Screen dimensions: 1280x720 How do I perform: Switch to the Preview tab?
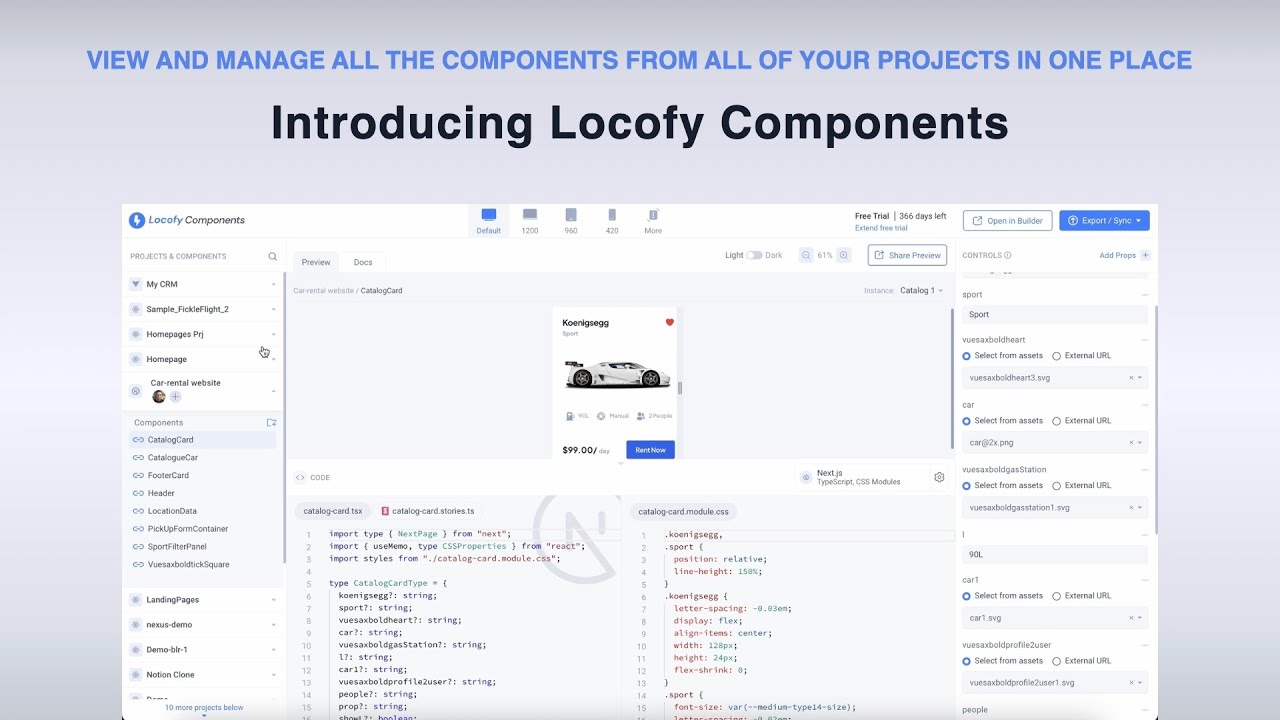pyautogui.click(x=316, y=262)
